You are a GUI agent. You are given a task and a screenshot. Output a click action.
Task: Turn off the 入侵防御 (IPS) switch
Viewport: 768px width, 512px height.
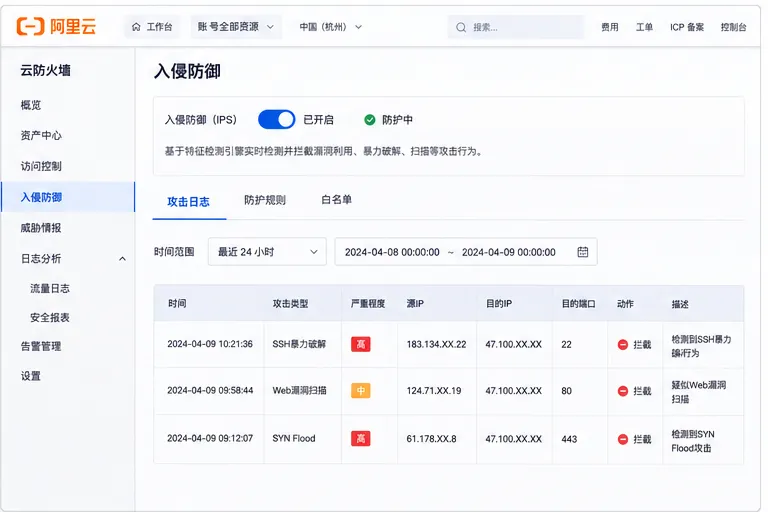(x=277, y=120)
